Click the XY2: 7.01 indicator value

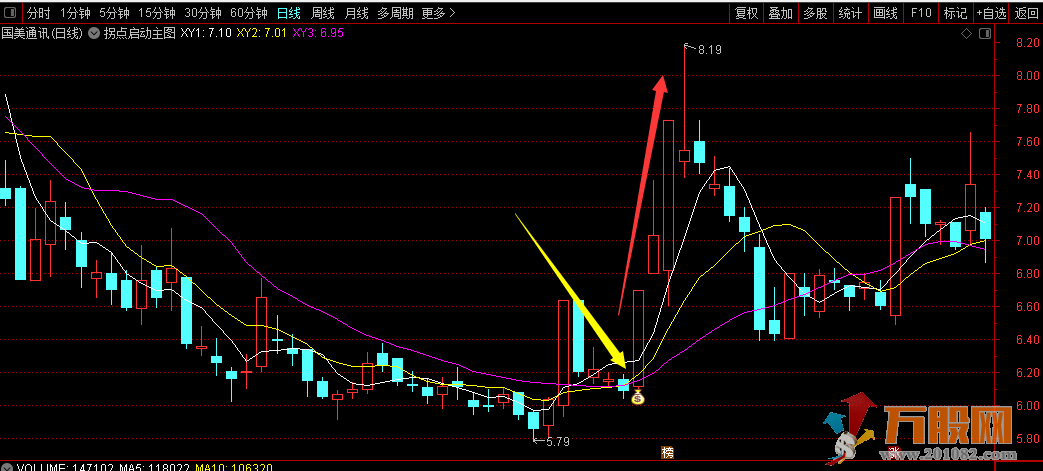pos(262,33)
